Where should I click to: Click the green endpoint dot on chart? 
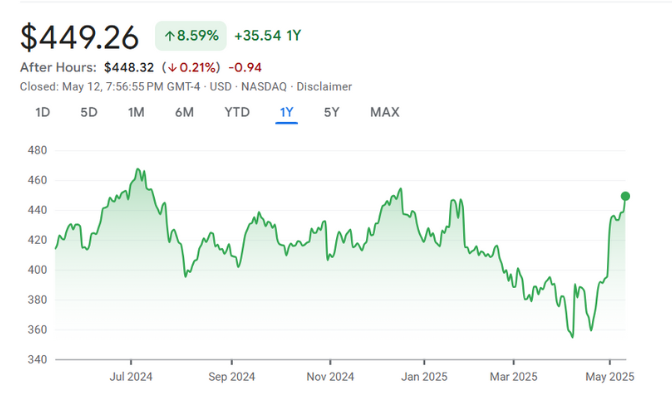pyautogui.click(x=625, y=196)
